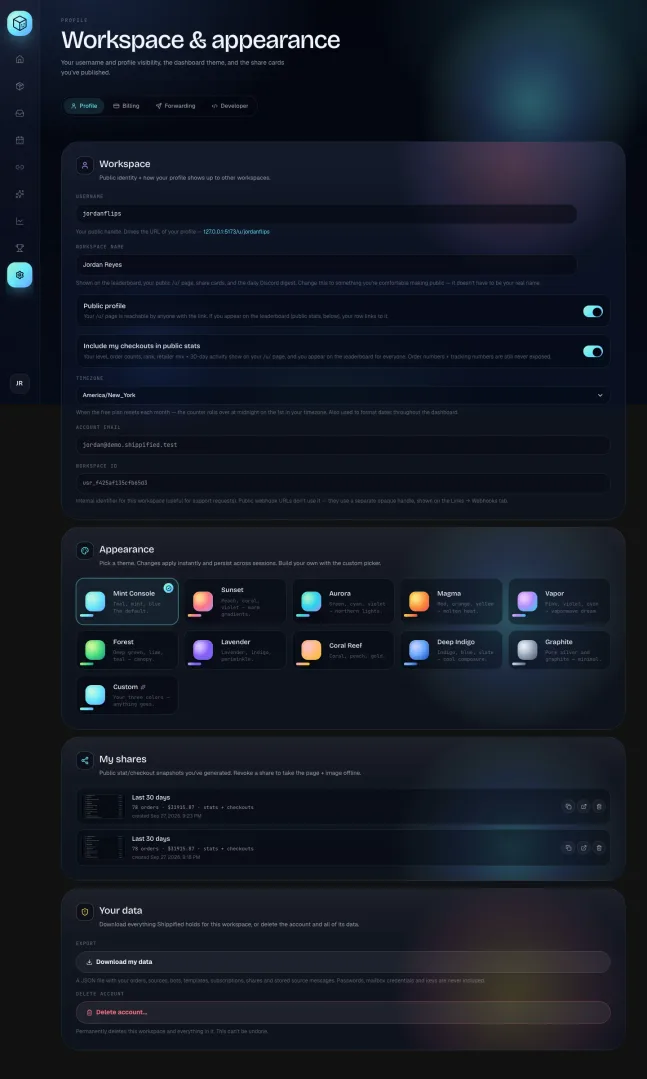Open the America/New_York timezone dropdown

[x=343, y=395]
